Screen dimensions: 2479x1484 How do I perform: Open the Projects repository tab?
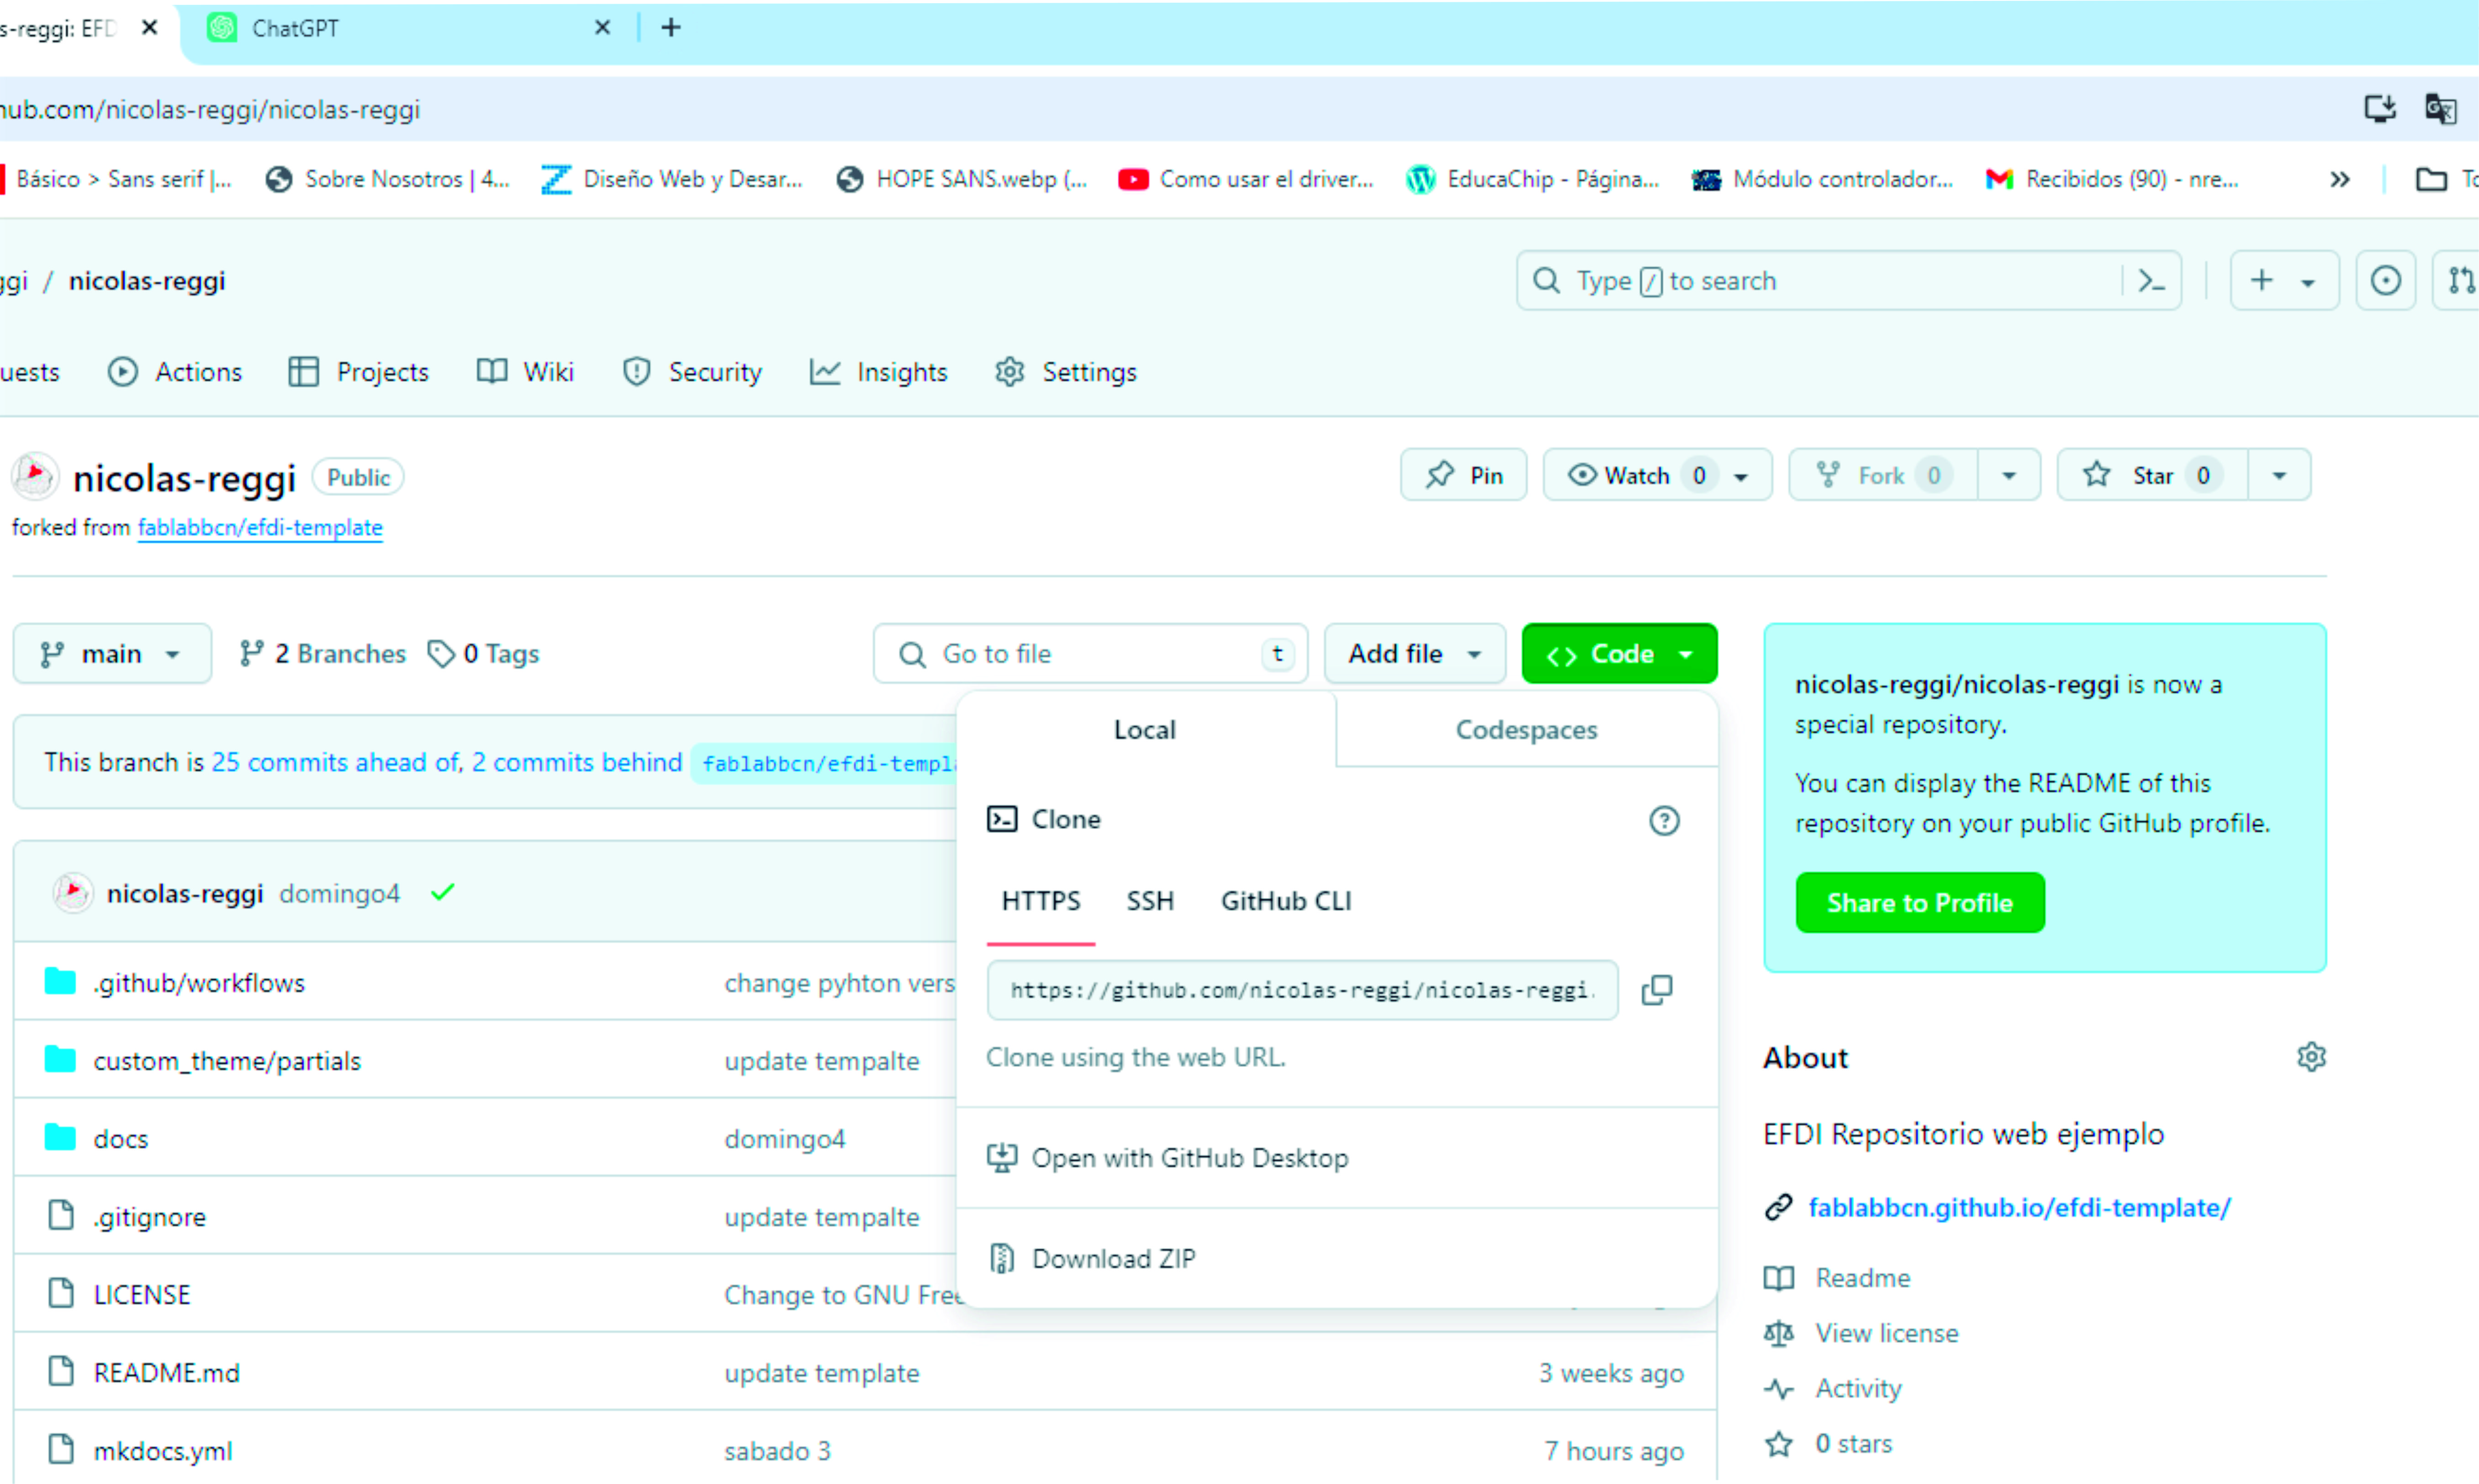[x=358, y=372]
